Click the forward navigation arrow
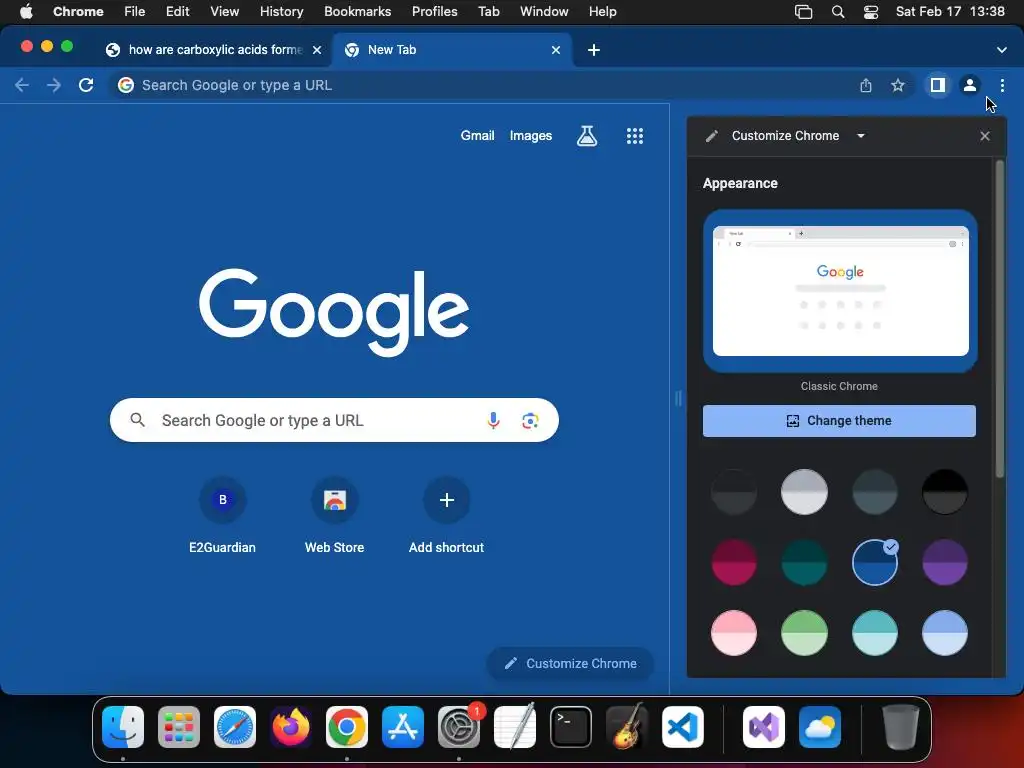The image size is (1024, 768). pos(54,86)
